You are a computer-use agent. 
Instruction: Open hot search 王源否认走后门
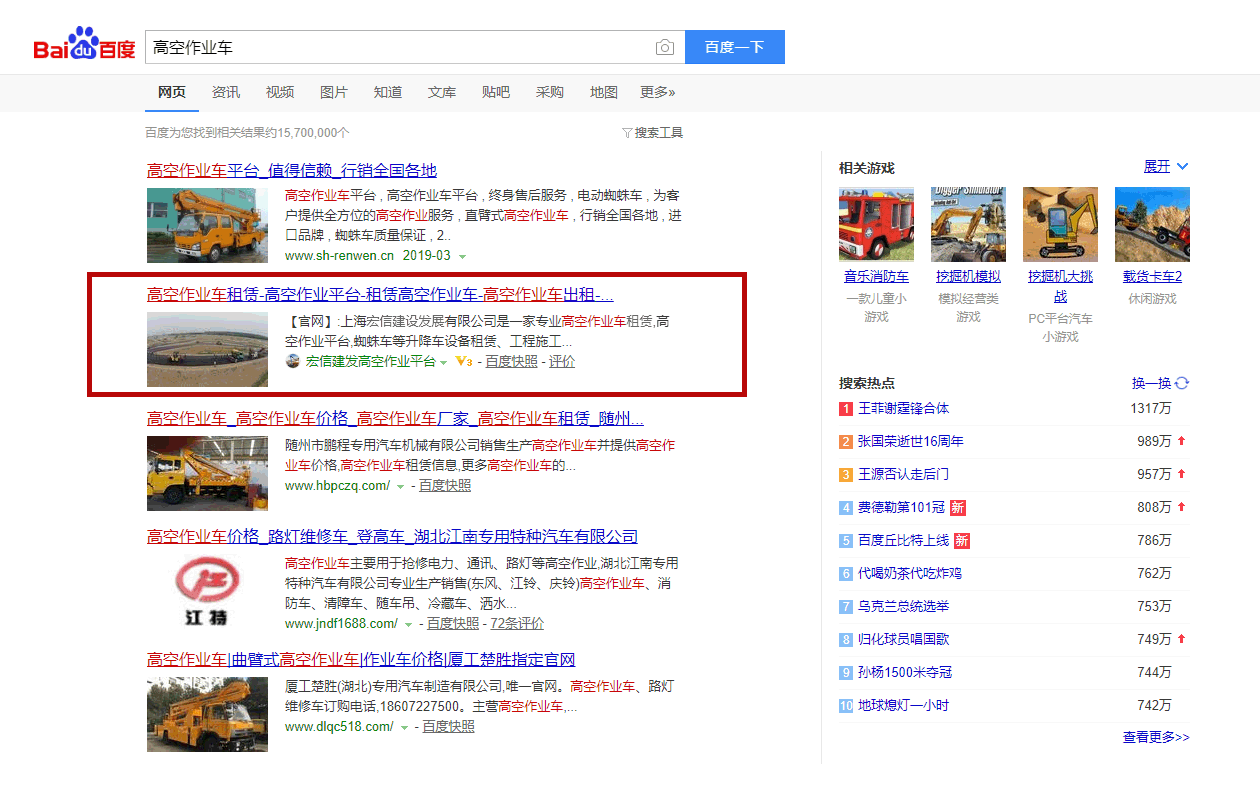(x=904, y=474)
